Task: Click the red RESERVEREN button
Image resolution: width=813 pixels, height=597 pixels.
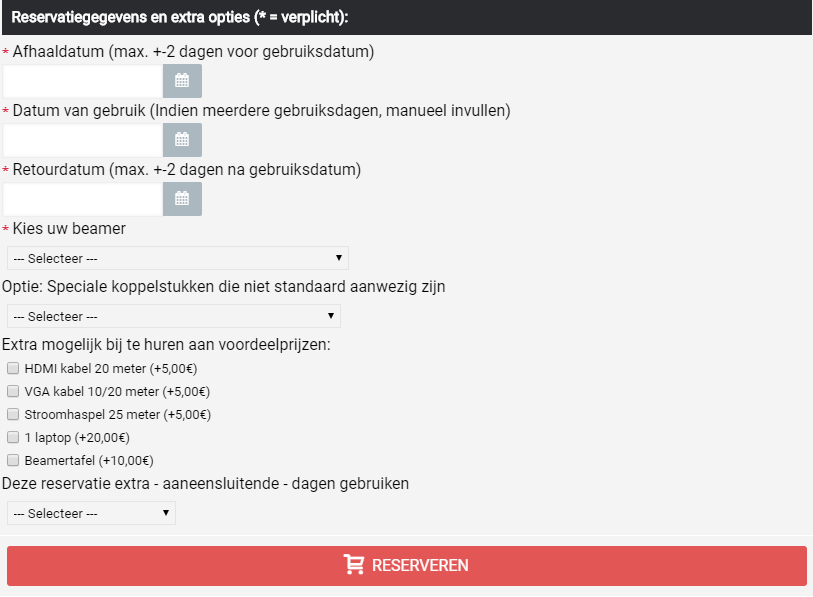Action: (407, 566)
